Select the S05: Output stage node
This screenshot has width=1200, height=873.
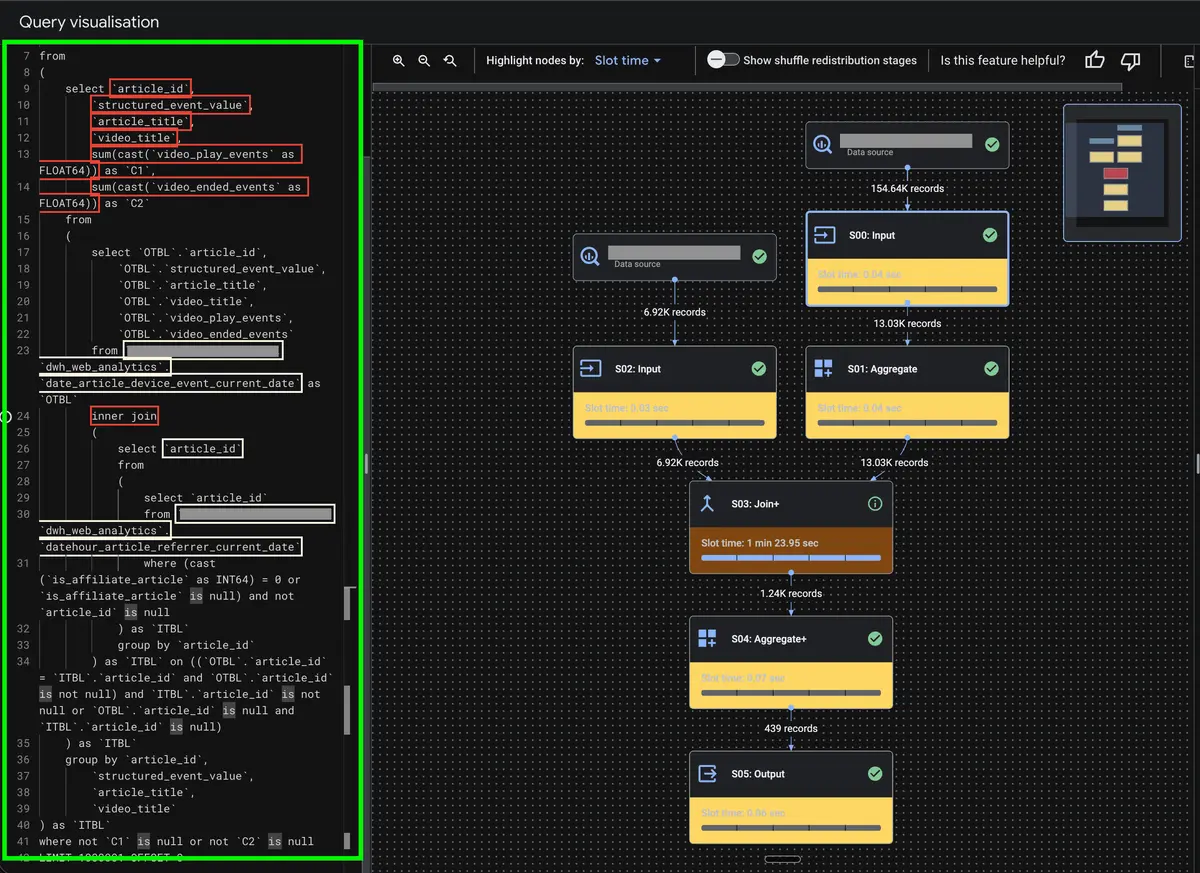point(791,797)
